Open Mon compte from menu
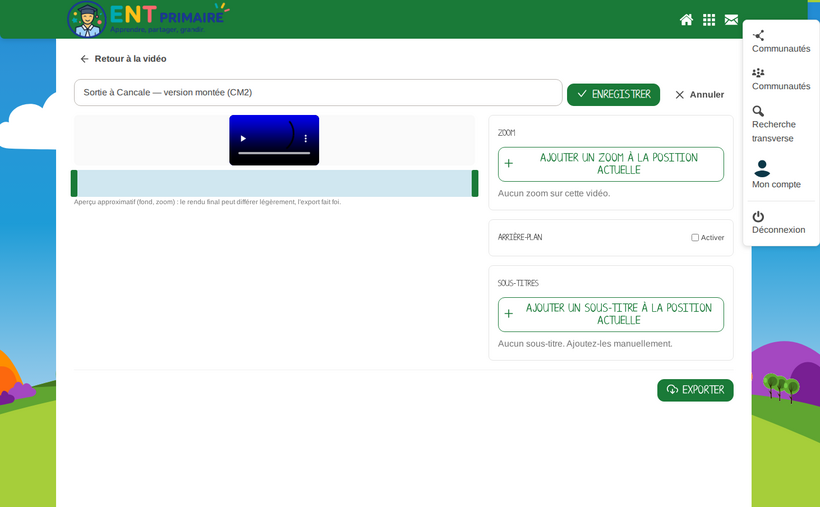The image size is (820, 507). tap(776, 174)
